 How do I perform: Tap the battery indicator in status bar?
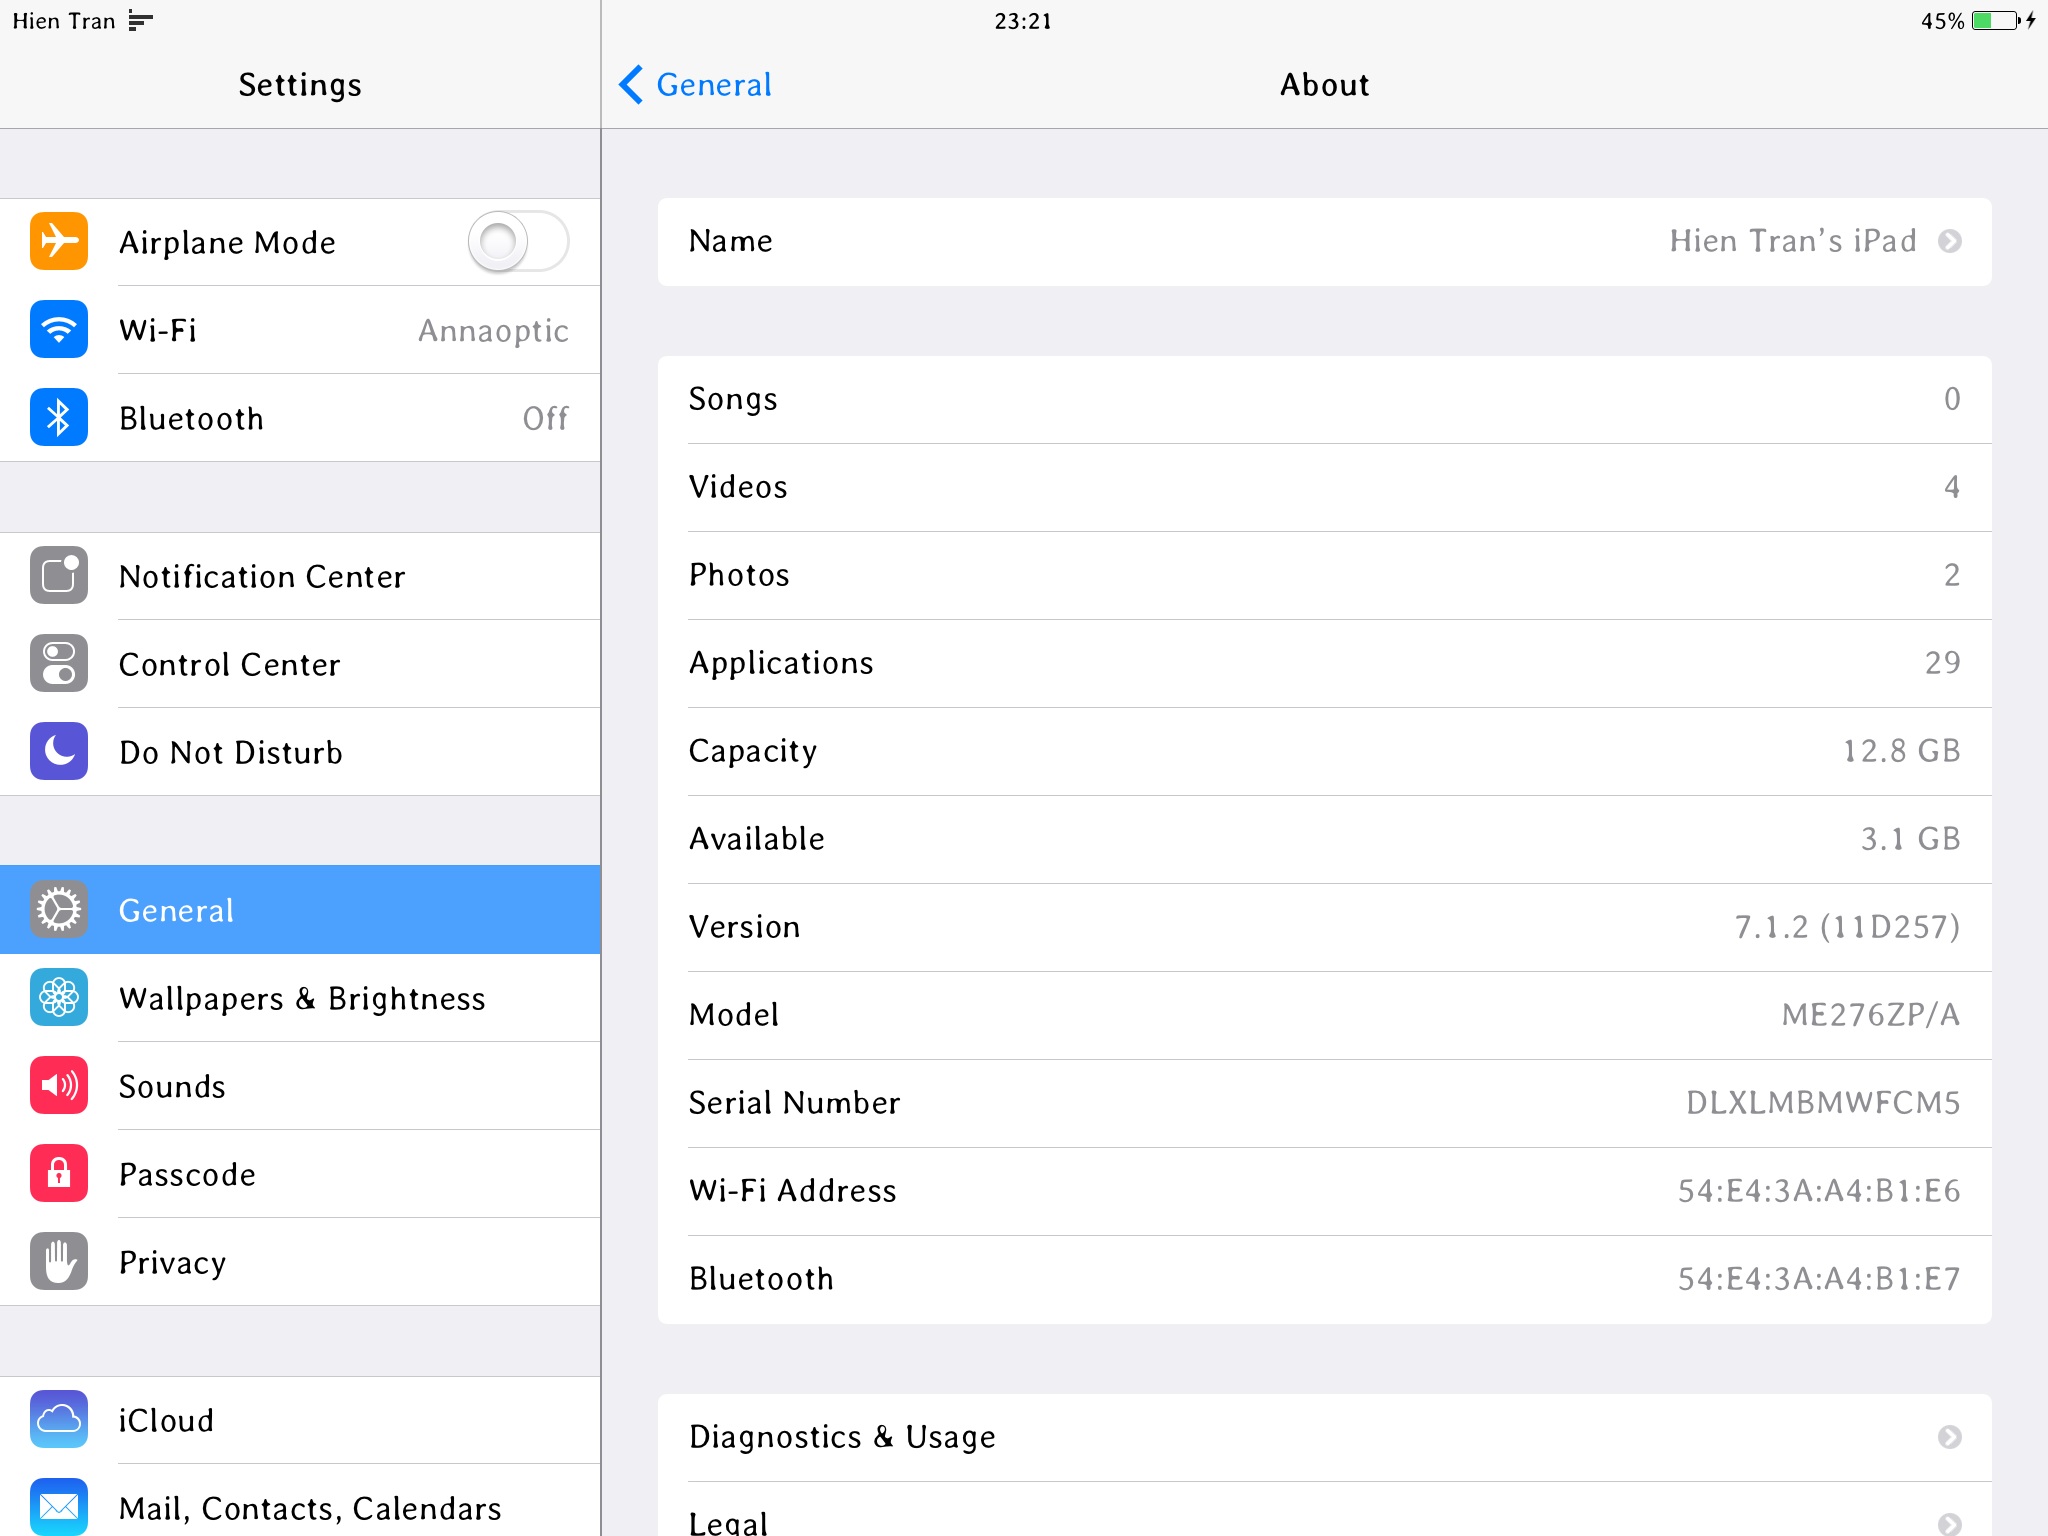pyautogui.click(x=1995, y=21)
